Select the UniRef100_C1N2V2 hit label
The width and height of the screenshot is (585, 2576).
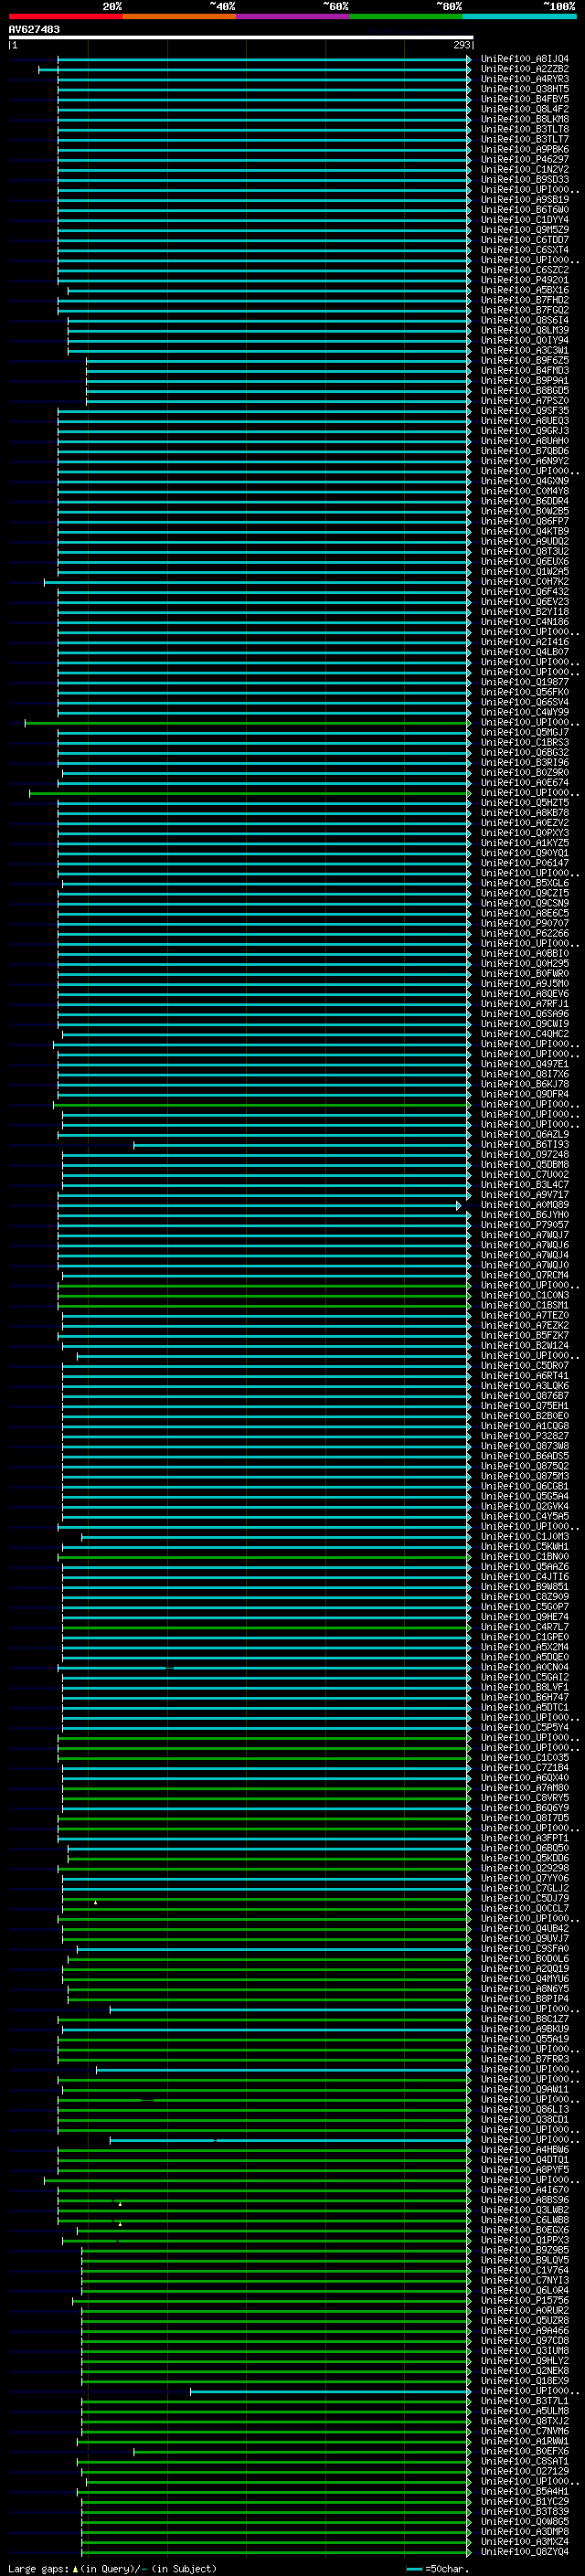(524, 169)
